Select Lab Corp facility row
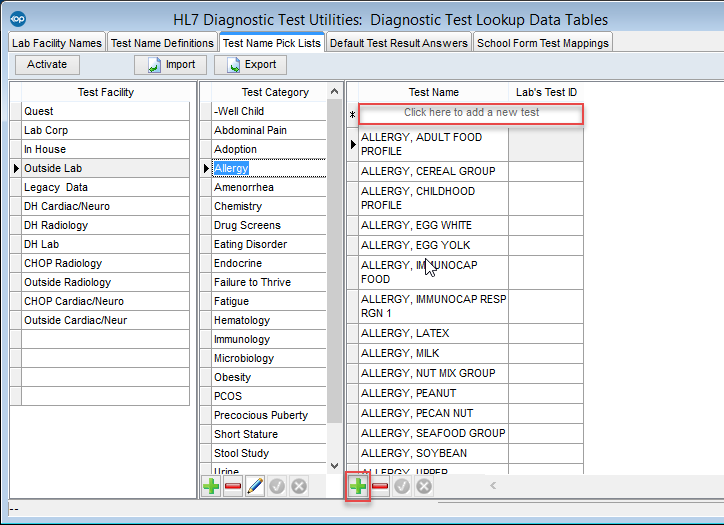 tap(105, 130)
